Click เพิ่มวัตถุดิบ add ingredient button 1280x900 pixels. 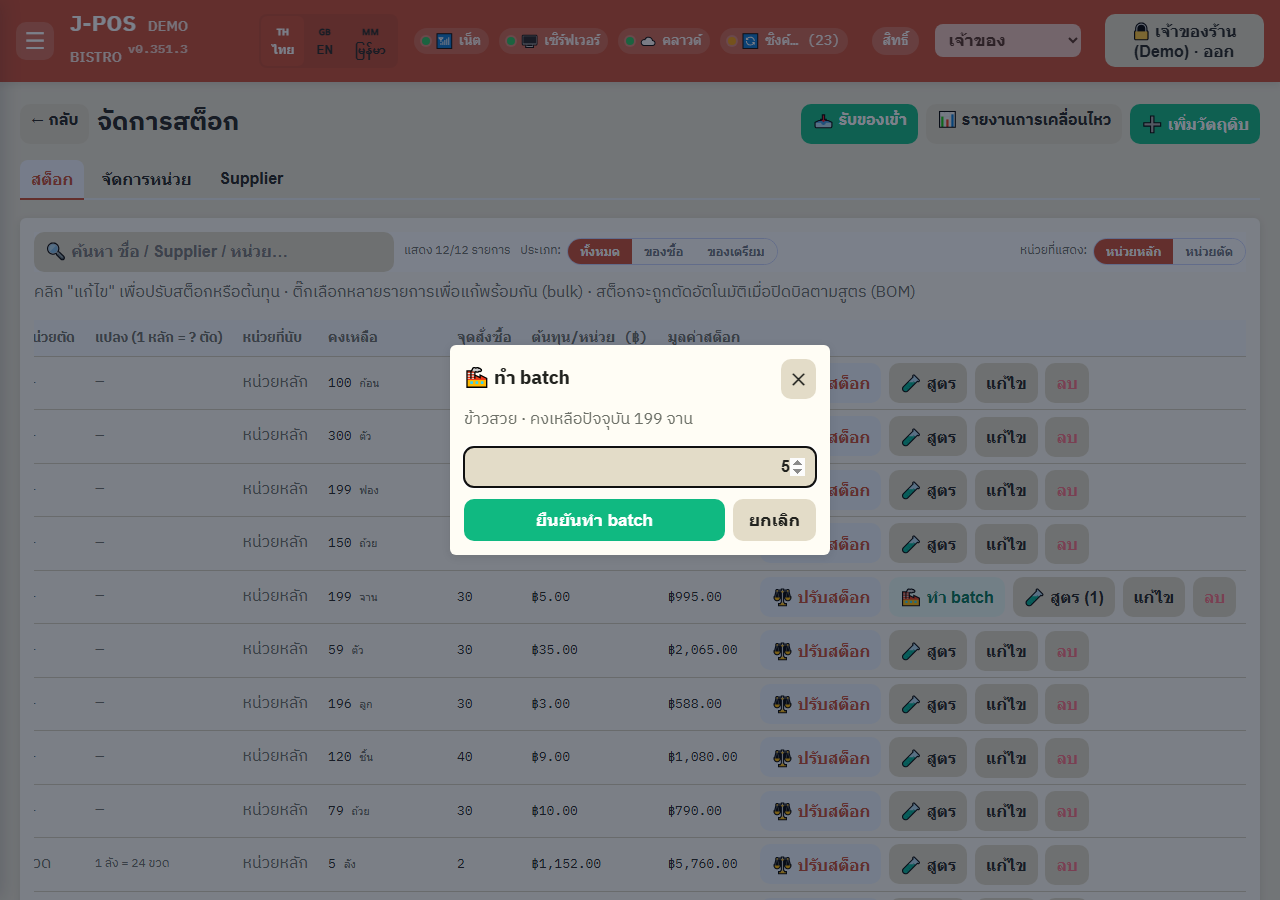(1195, 124)
